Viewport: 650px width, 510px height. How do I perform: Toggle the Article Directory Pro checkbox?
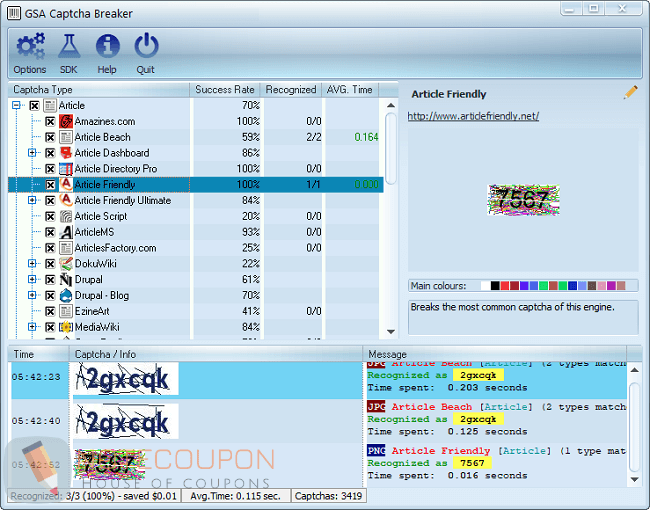(x=50, y=169)
